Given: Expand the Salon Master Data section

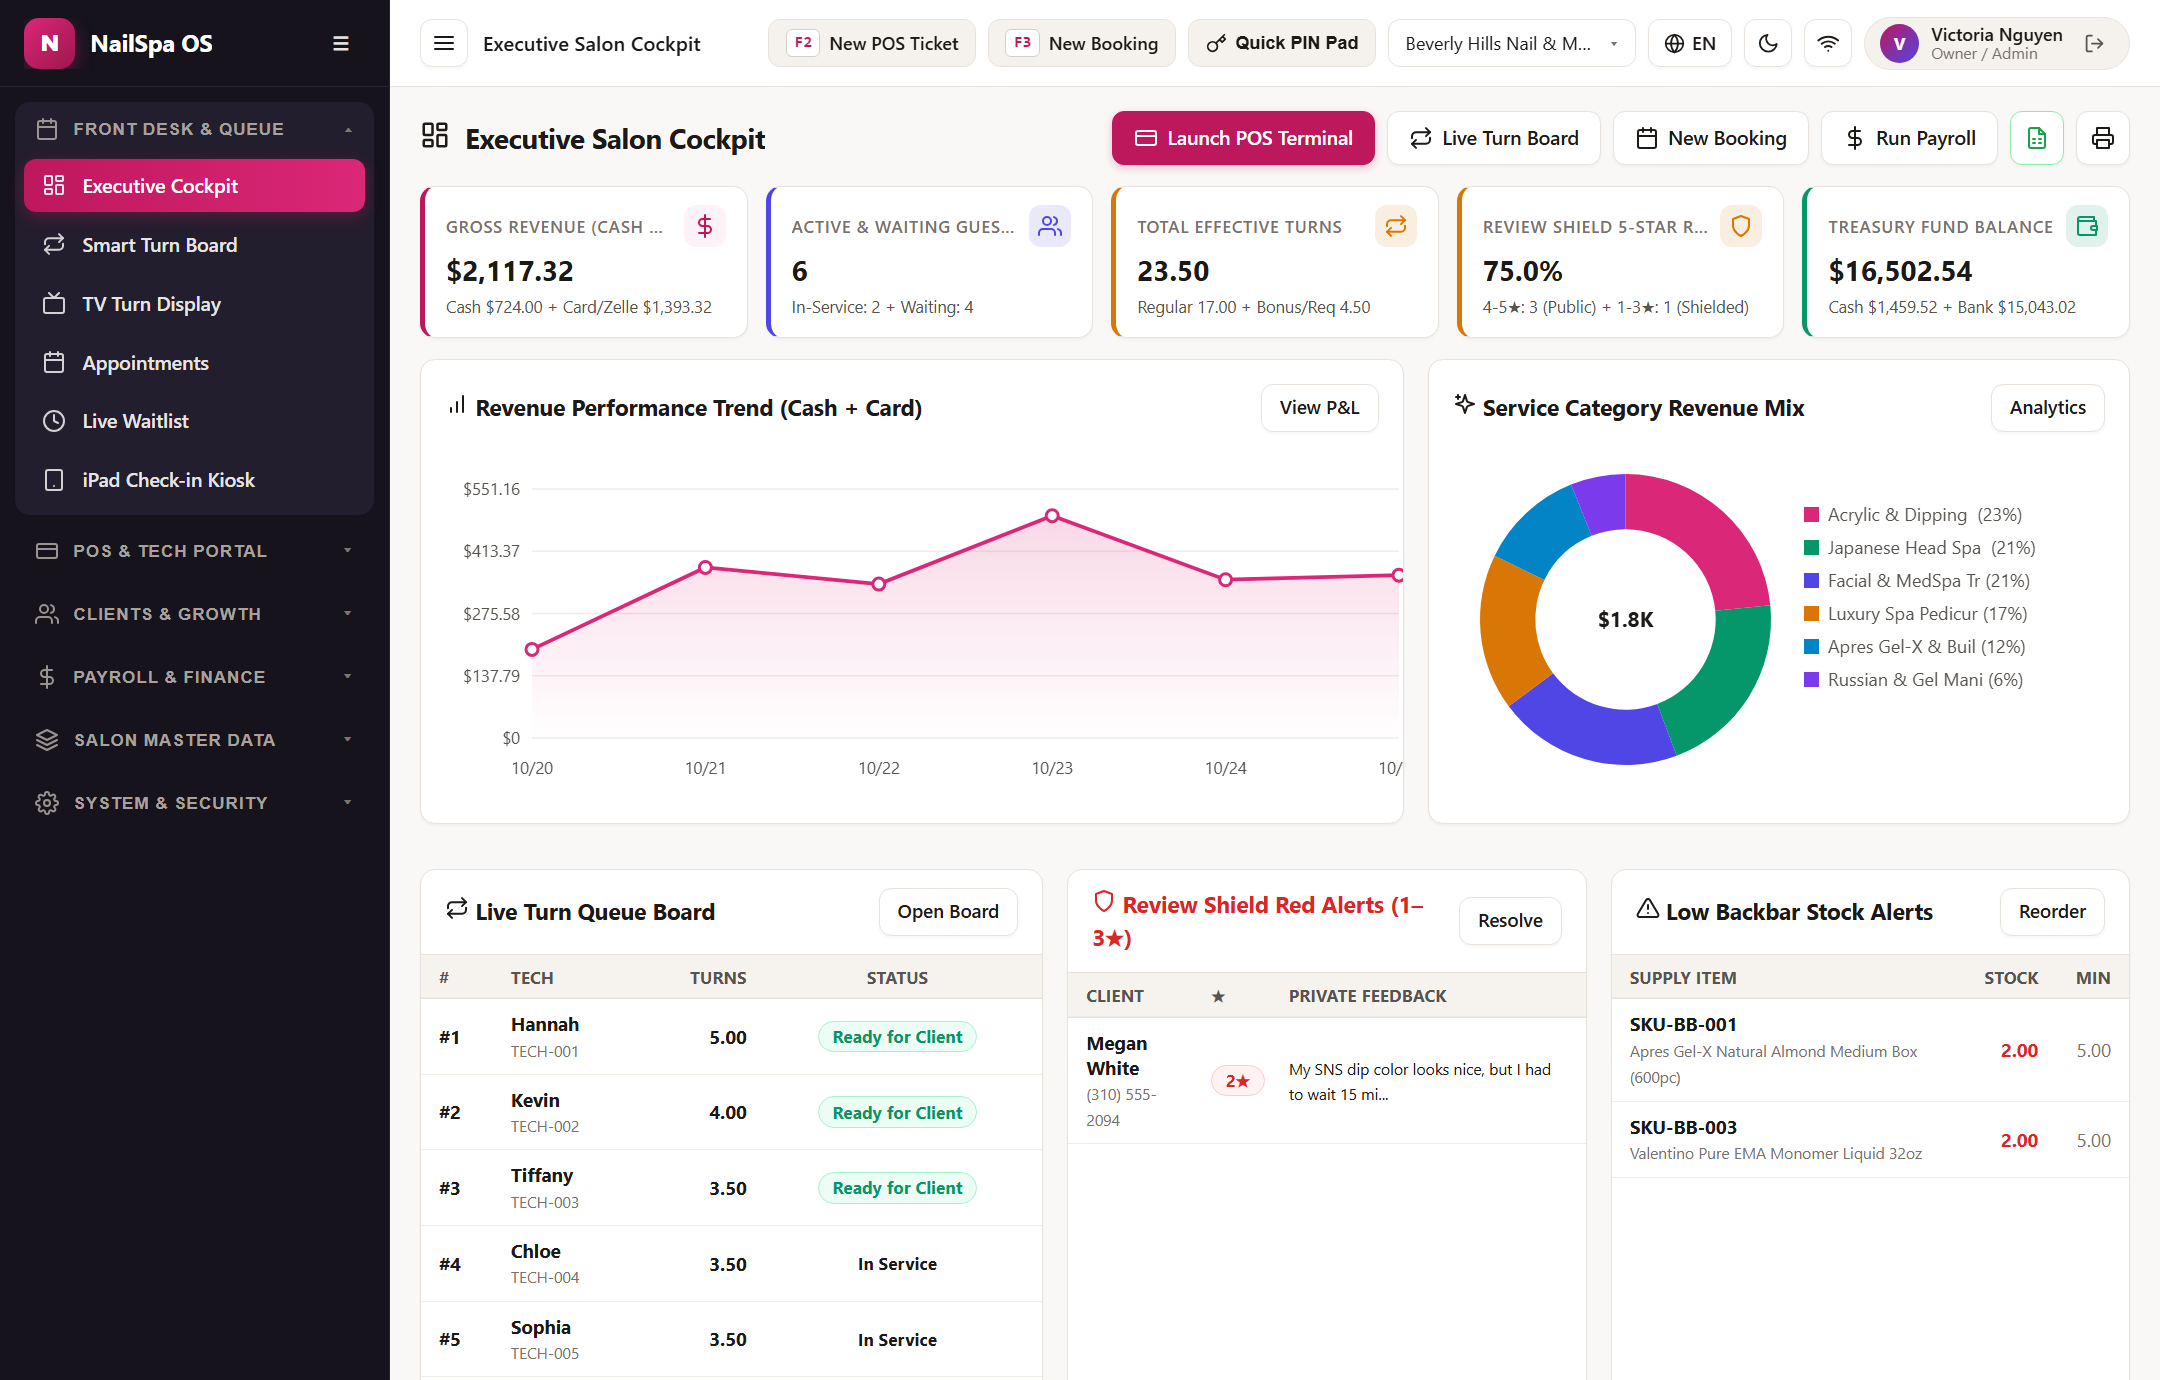Looking at the screenshot, I should click(195, 740).
